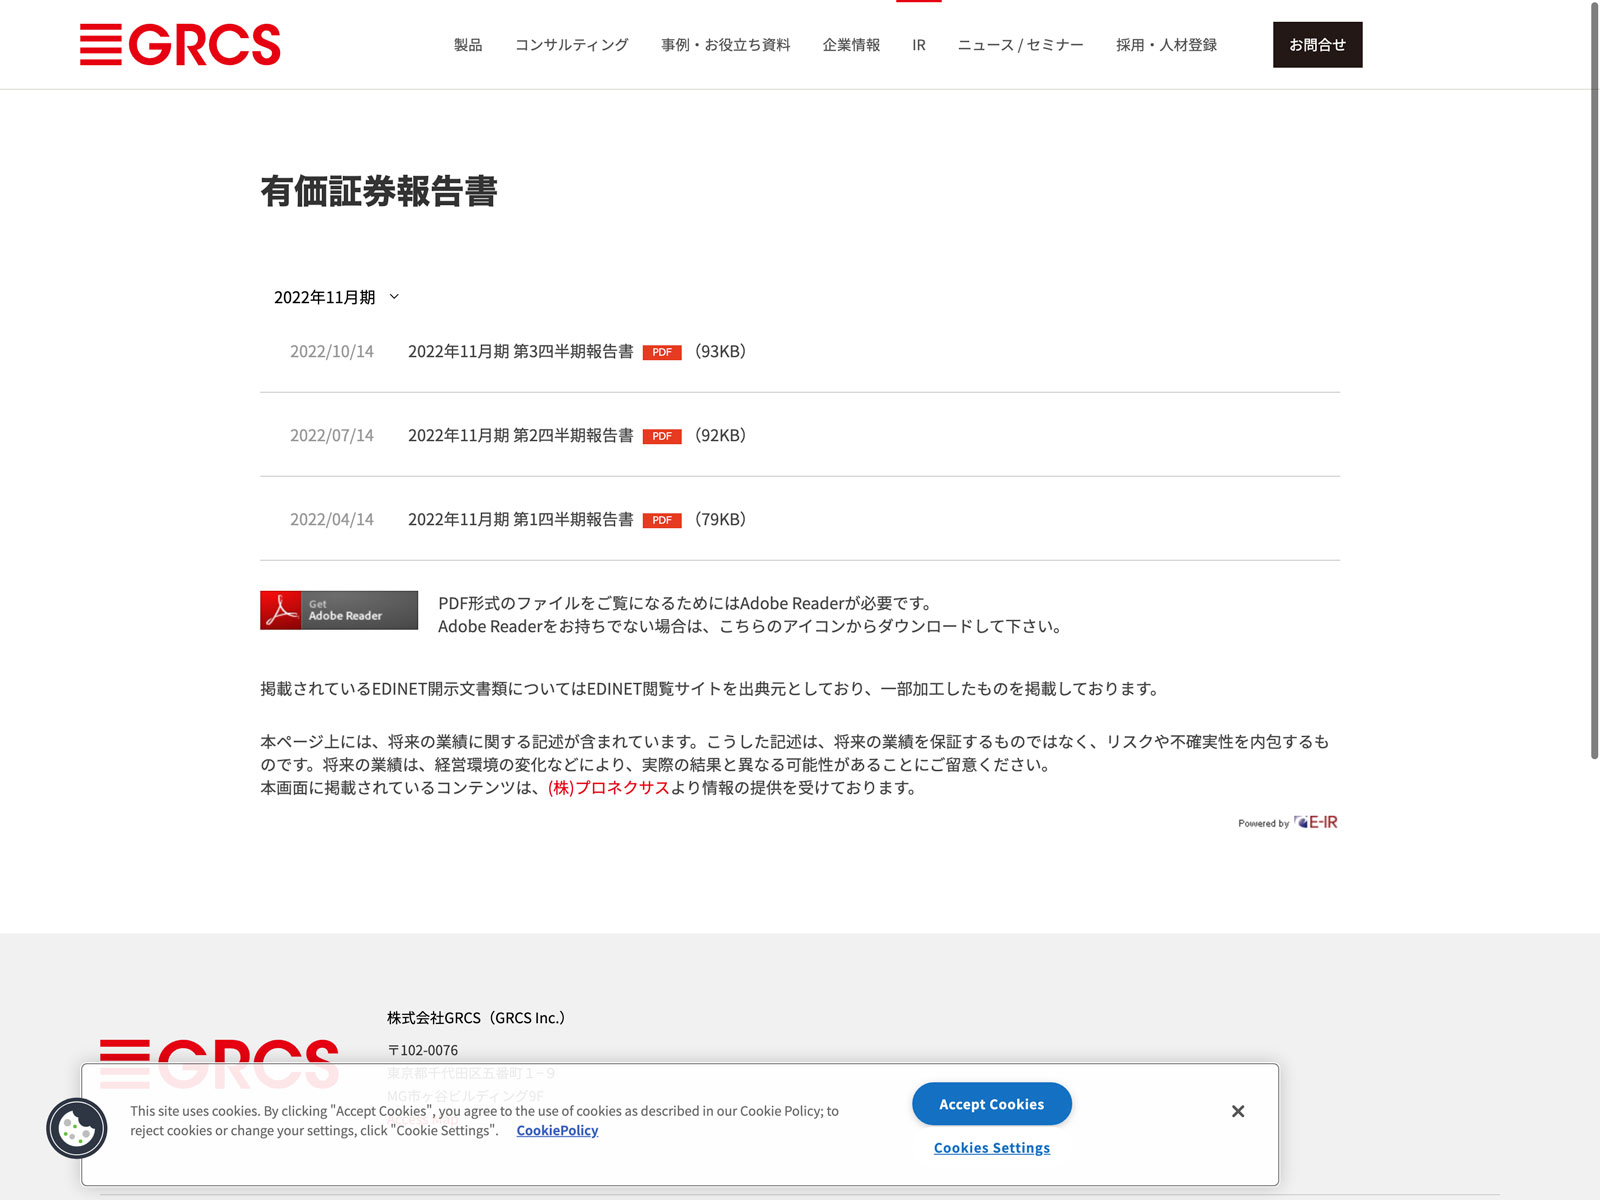
Task: Open the 企業情報 menu
Action: point(851,45)
